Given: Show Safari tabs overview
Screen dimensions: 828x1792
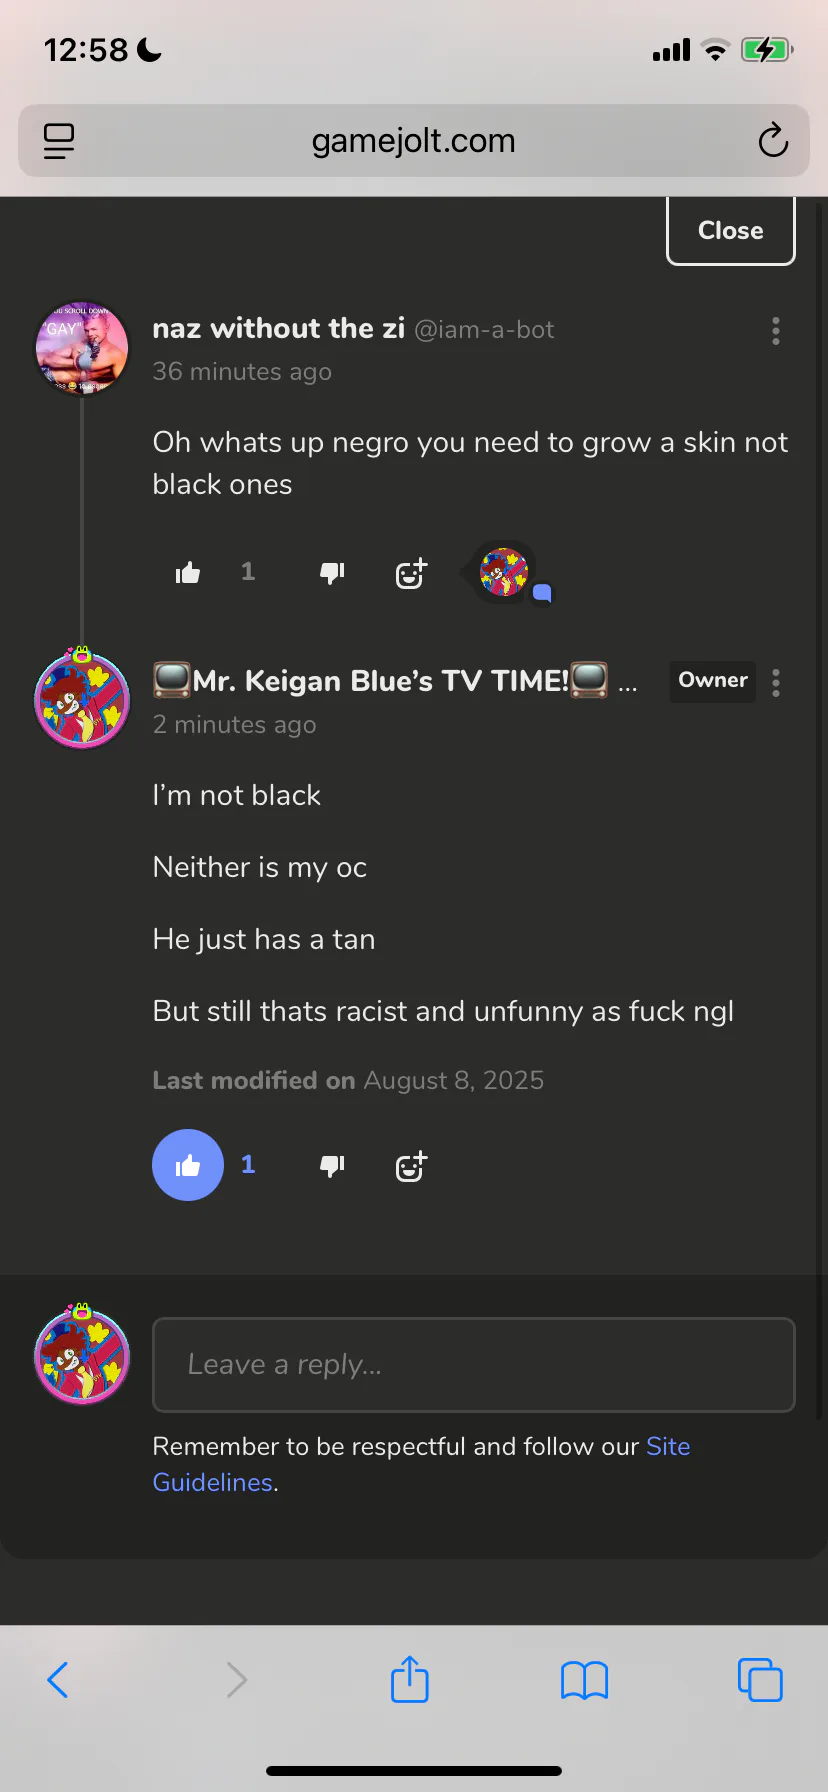Looking at the screenshot, I should point(760,1680).
